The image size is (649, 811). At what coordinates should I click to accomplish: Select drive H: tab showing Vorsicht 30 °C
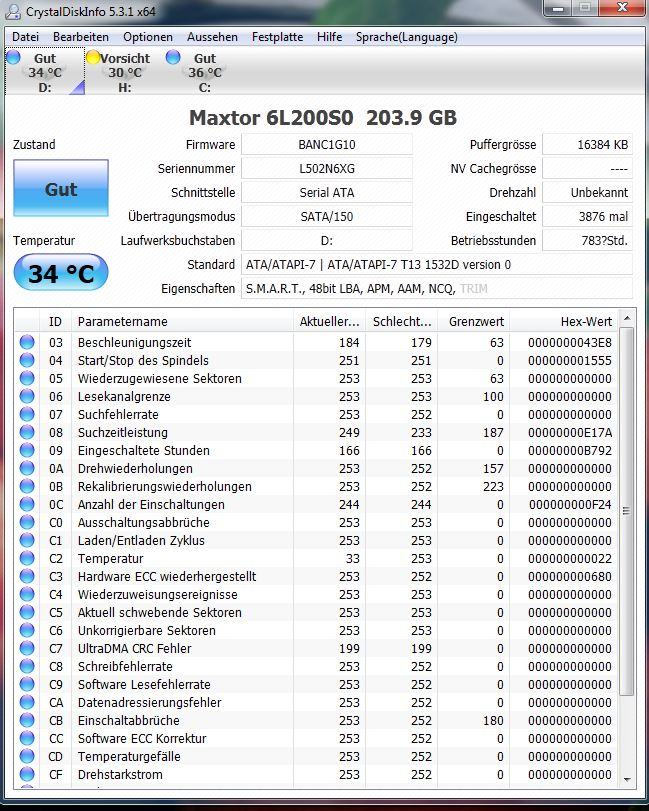coord(125,72)
